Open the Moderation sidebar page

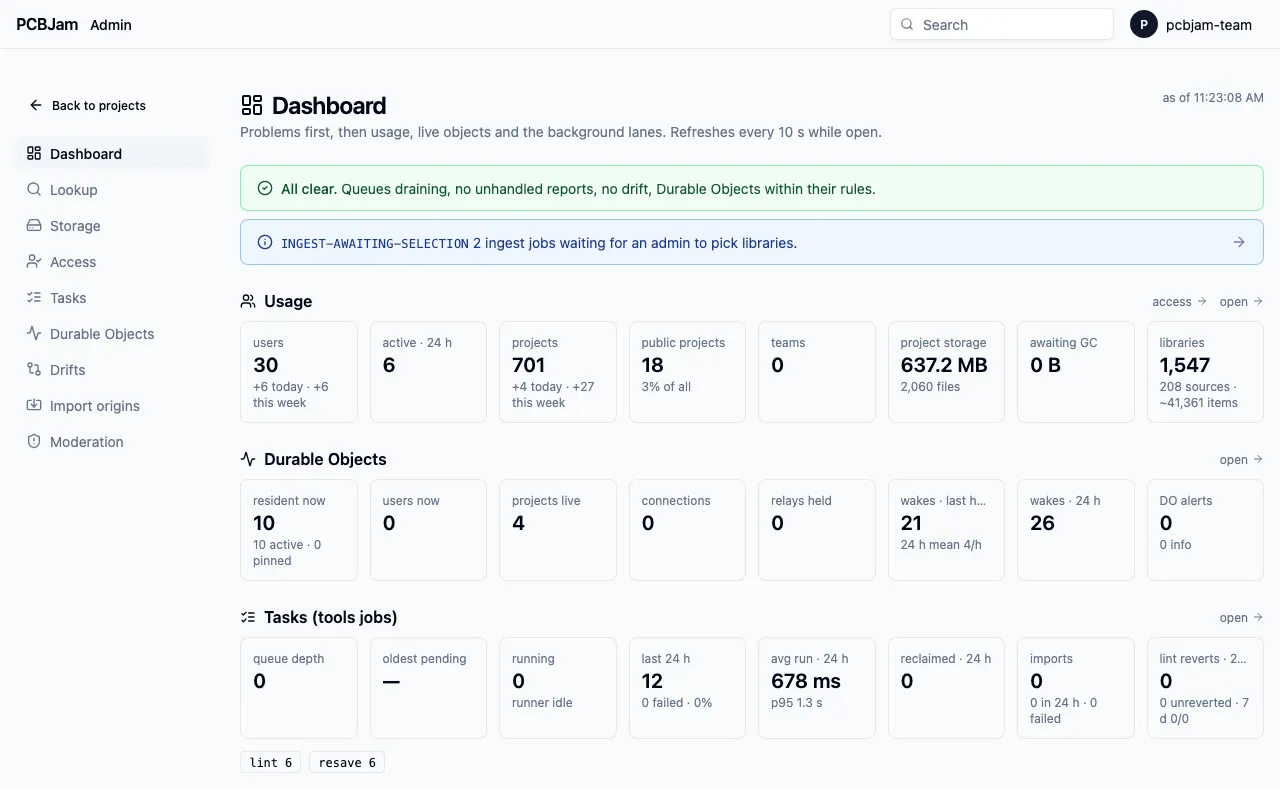click(113, 441)
